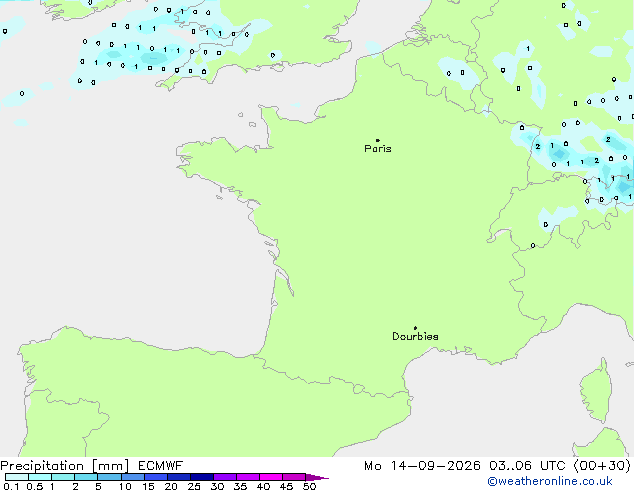Image resolution: width=634 pixels, height=490 pixels.
Task: Click the (00+30) forecast offset label
Action: click(602, 466)
